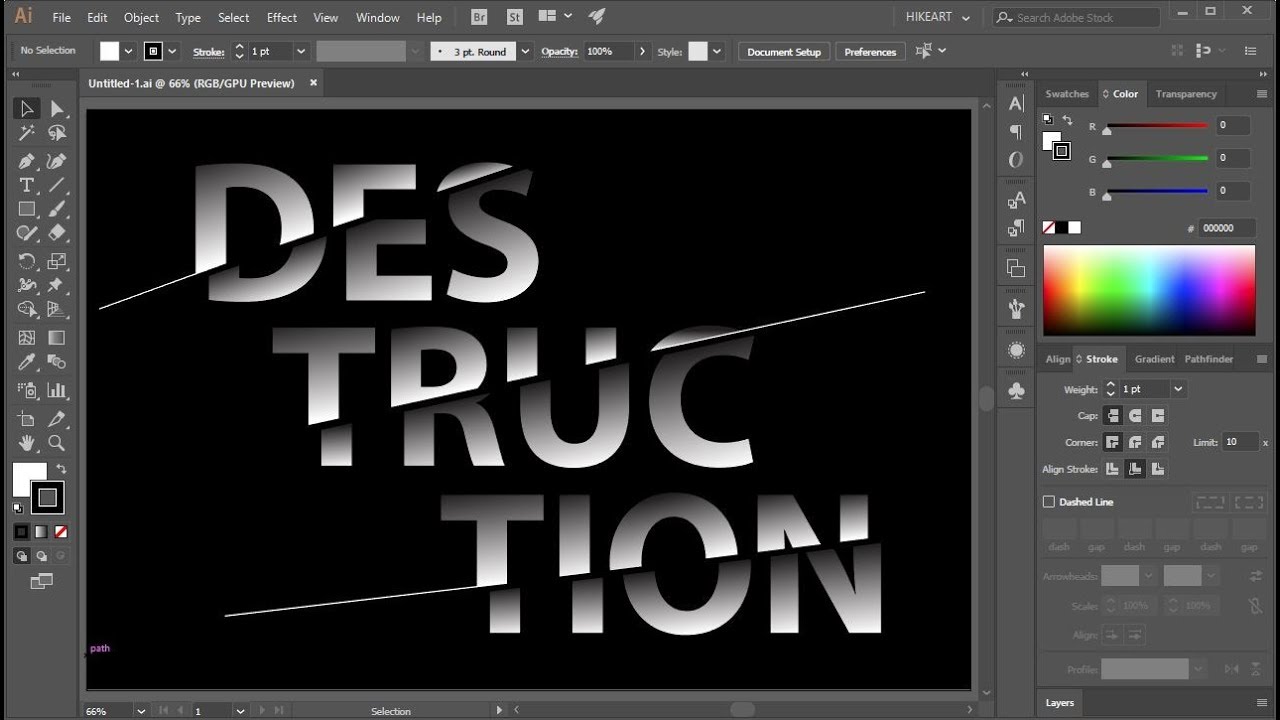Expand the Opacity dropdown arrow
The height and width of the screenshot is (720, 1280).
642,51
